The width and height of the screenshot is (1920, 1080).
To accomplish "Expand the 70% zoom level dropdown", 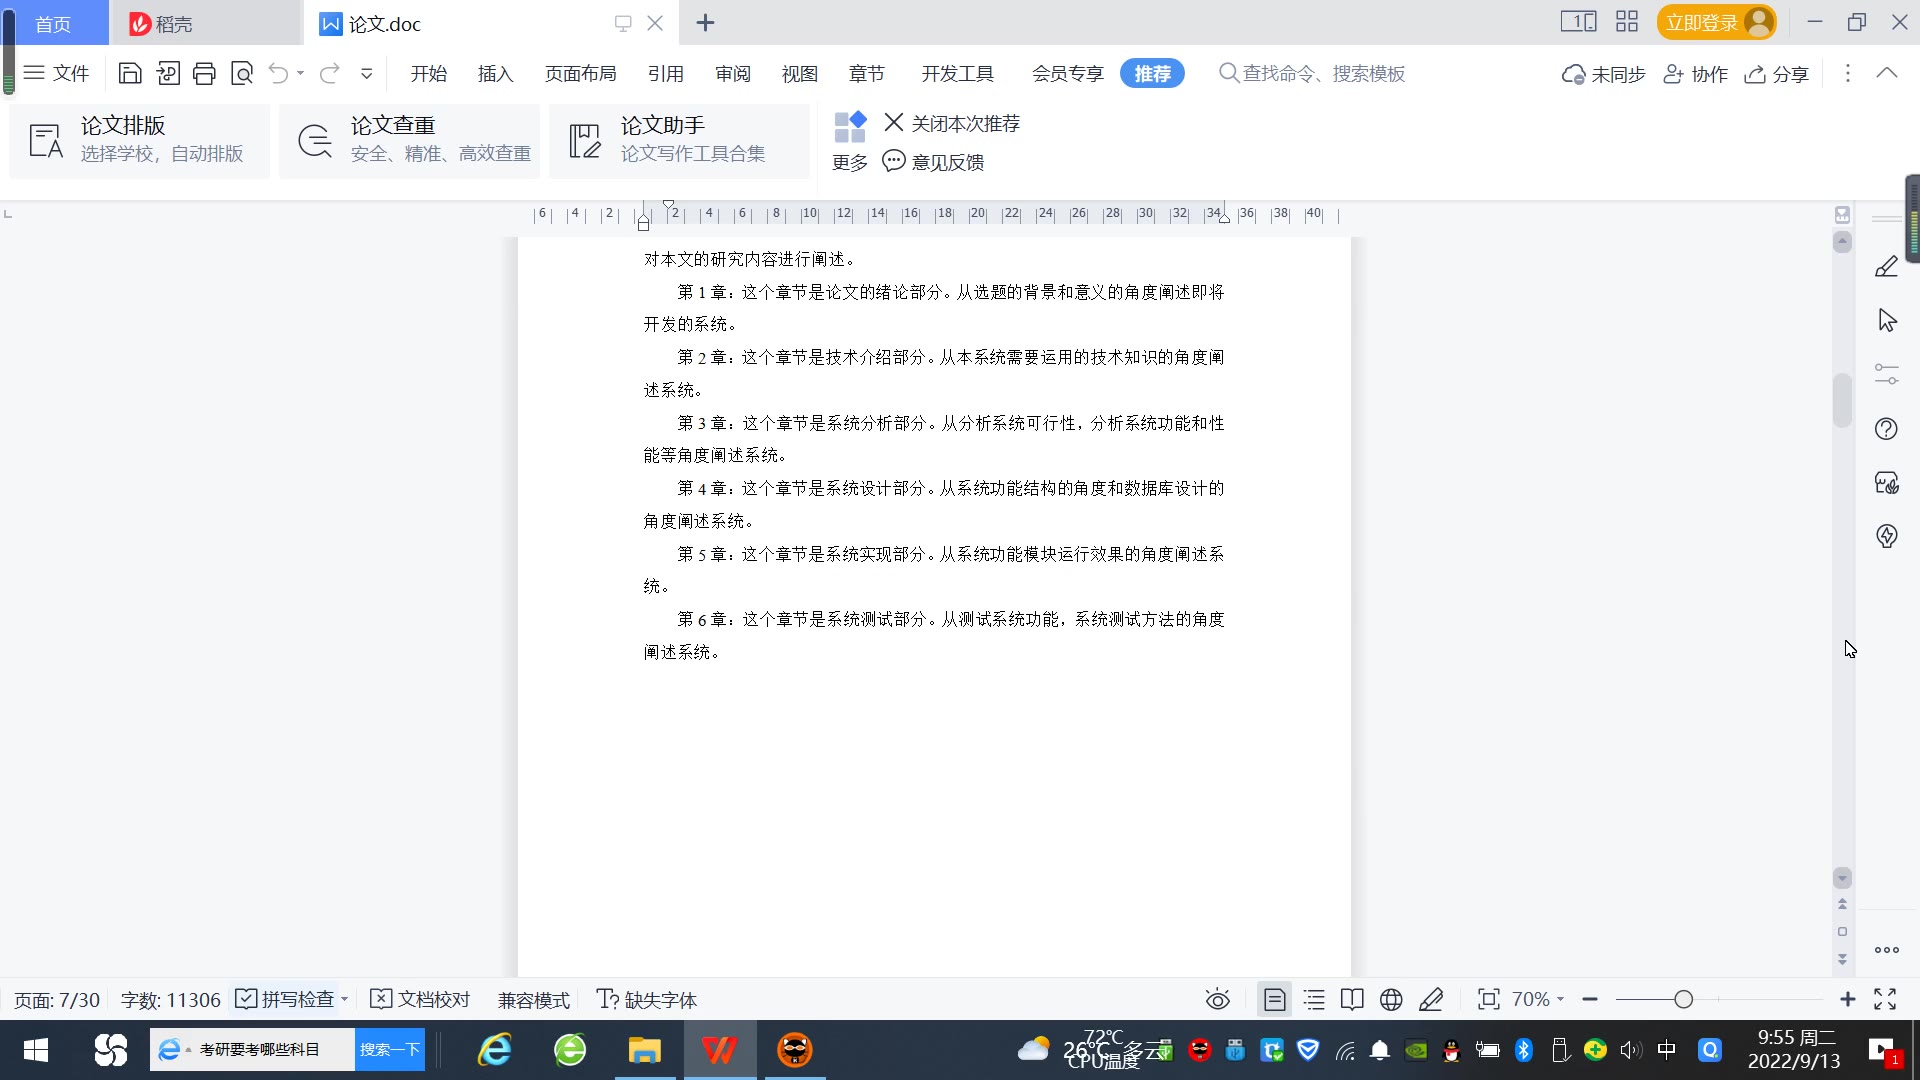I will pos(1538,999).
